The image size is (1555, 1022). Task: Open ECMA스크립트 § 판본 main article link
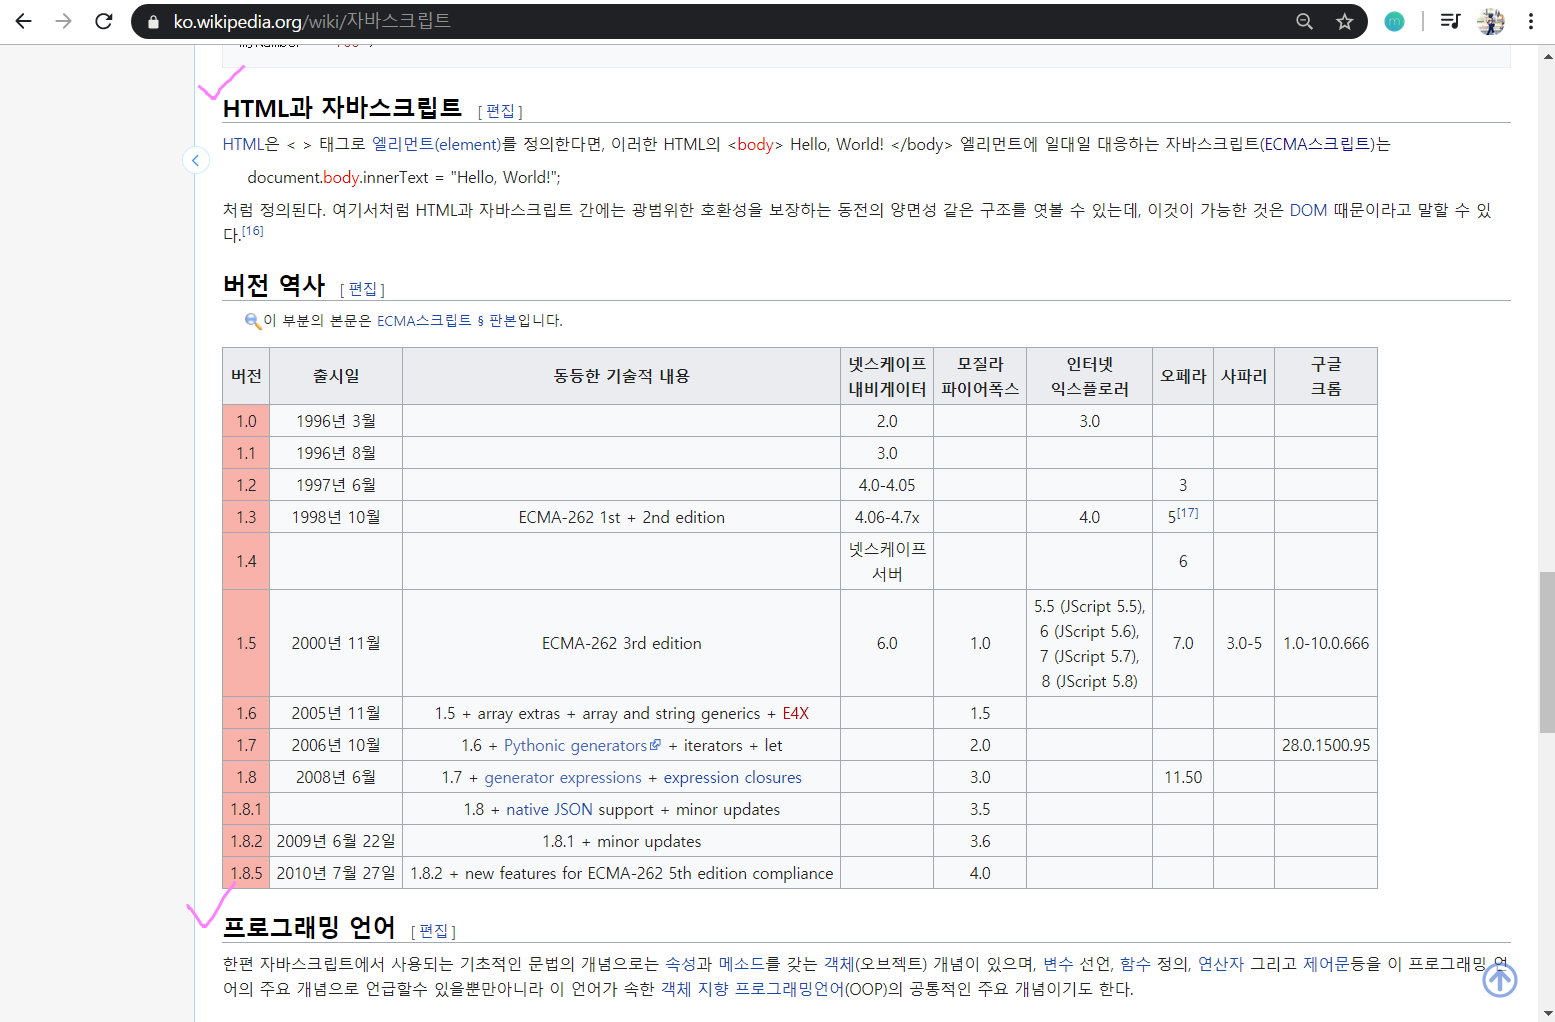[x=445, y=320]
